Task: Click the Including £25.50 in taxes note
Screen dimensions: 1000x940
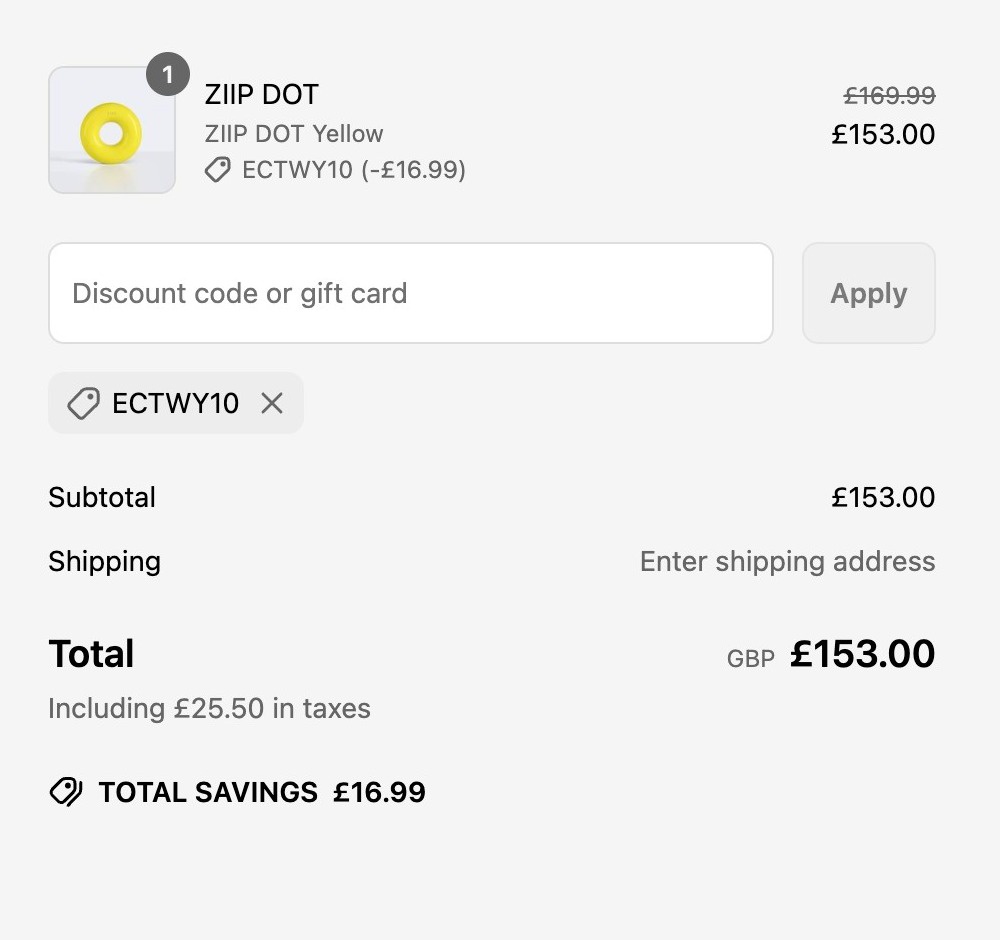Action: (210, 709)
